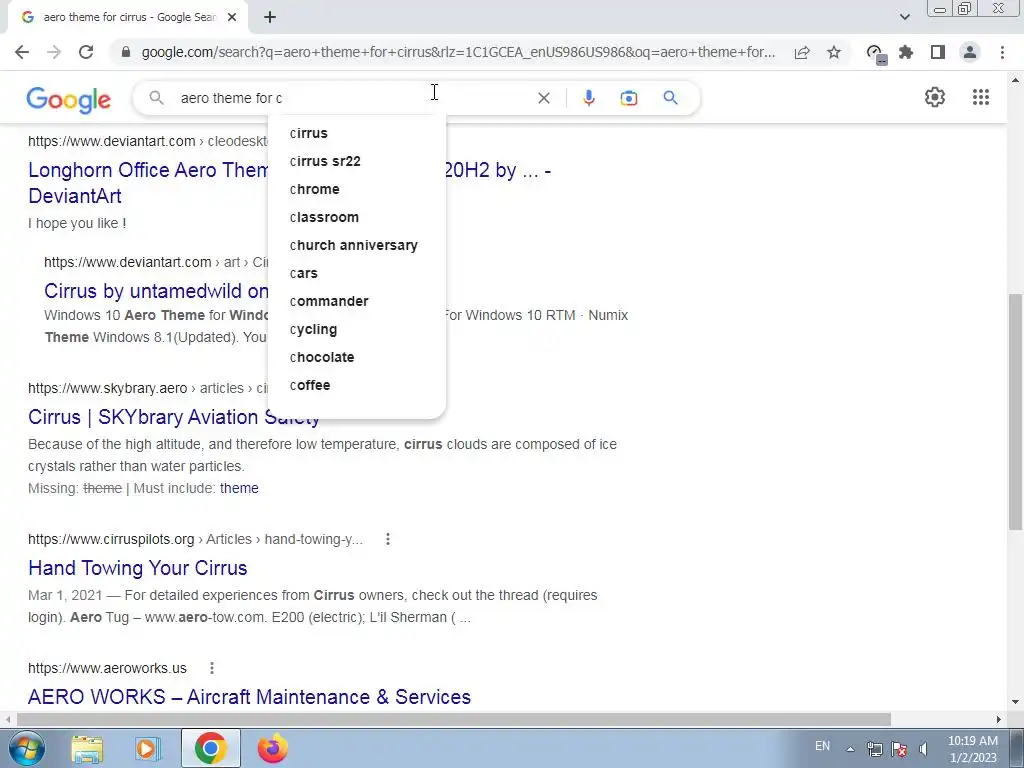
Task: Open the network tray icon
Action: click(874, 749)
